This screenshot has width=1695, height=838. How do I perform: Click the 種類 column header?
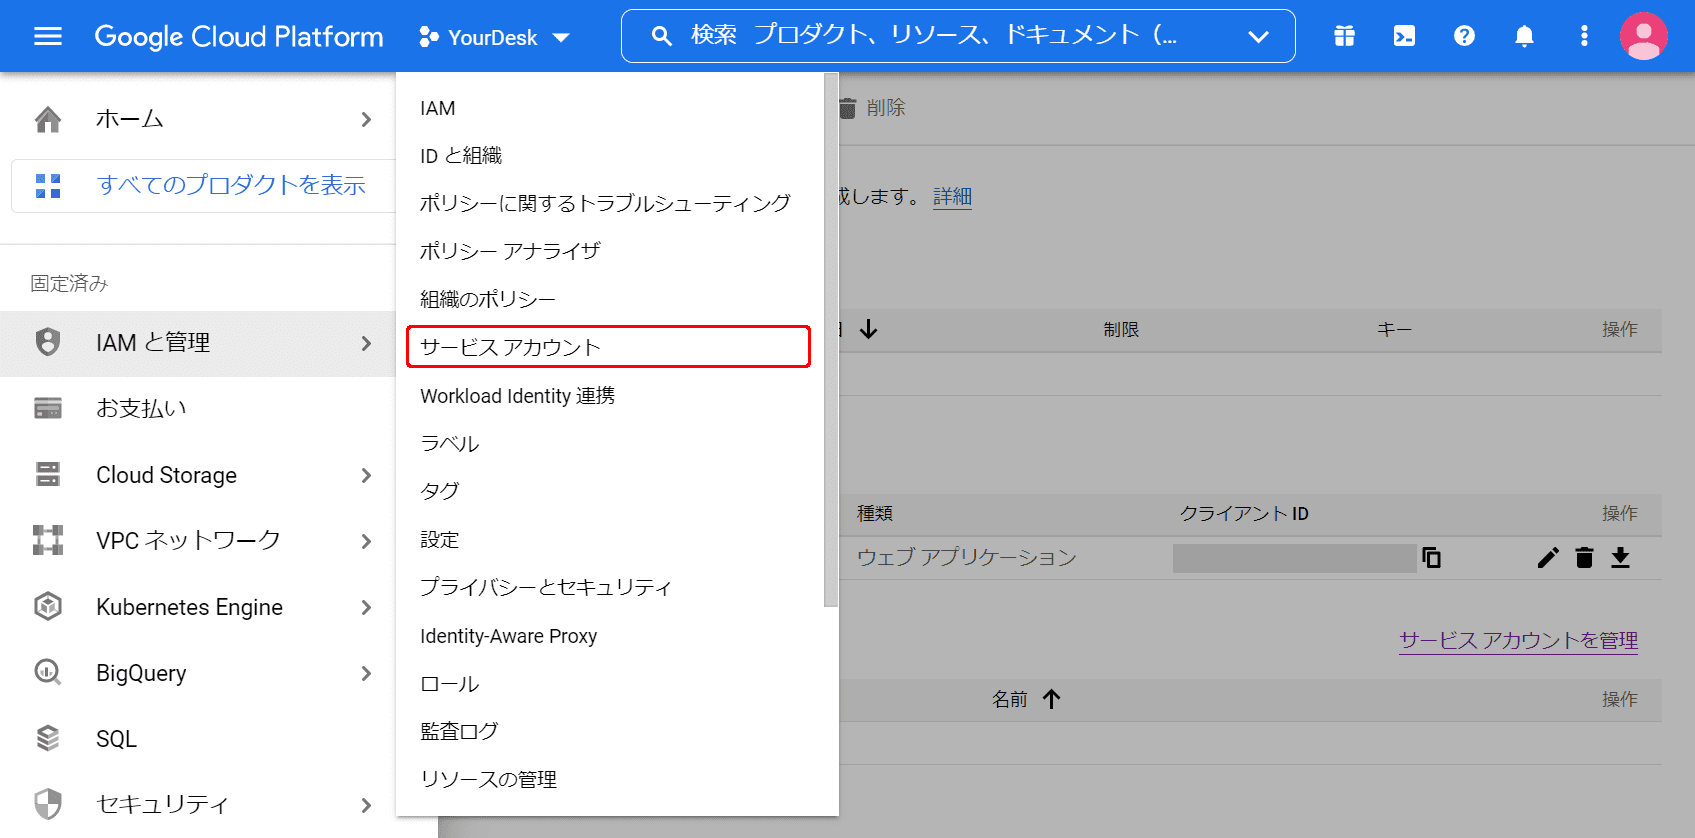[x=875, y=513]
